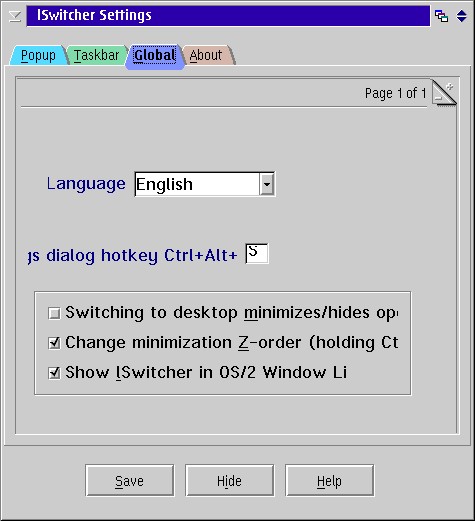Go to the About tab

coord(206,55)
